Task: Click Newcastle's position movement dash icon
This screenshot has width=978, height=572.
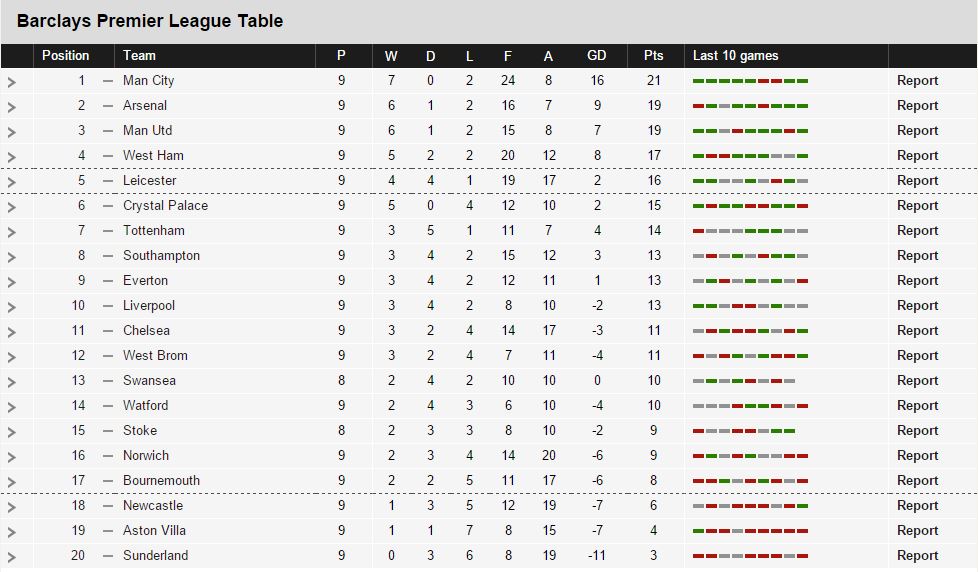Action: [x=108, y=506]
